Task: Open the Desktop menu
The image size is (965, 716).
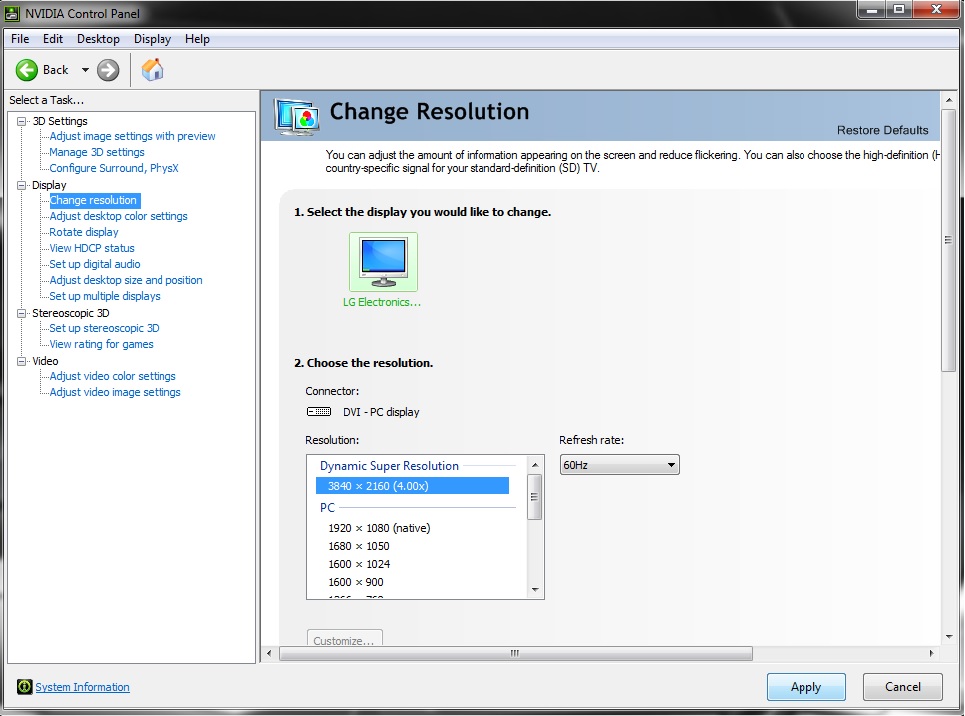Action: [98, 39]
